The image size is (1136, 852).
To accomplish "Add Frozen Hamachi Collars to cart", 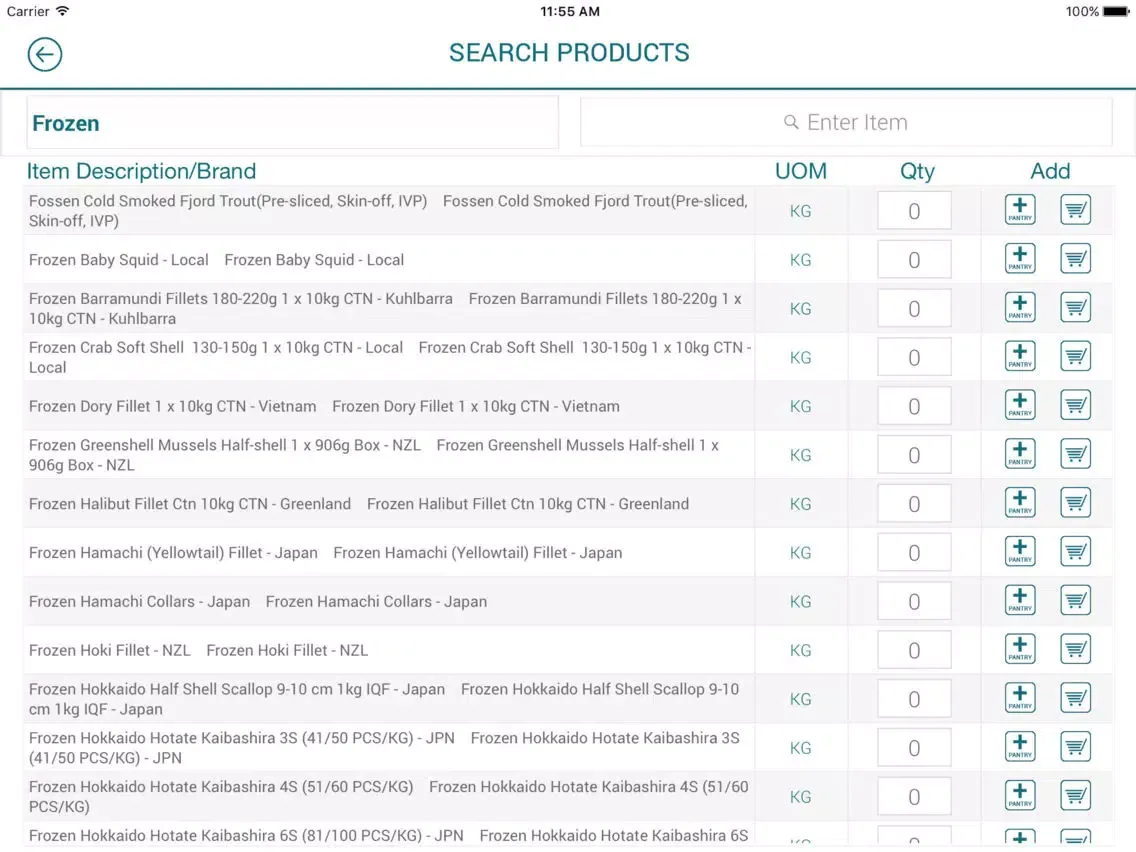I will (1075, 601).
